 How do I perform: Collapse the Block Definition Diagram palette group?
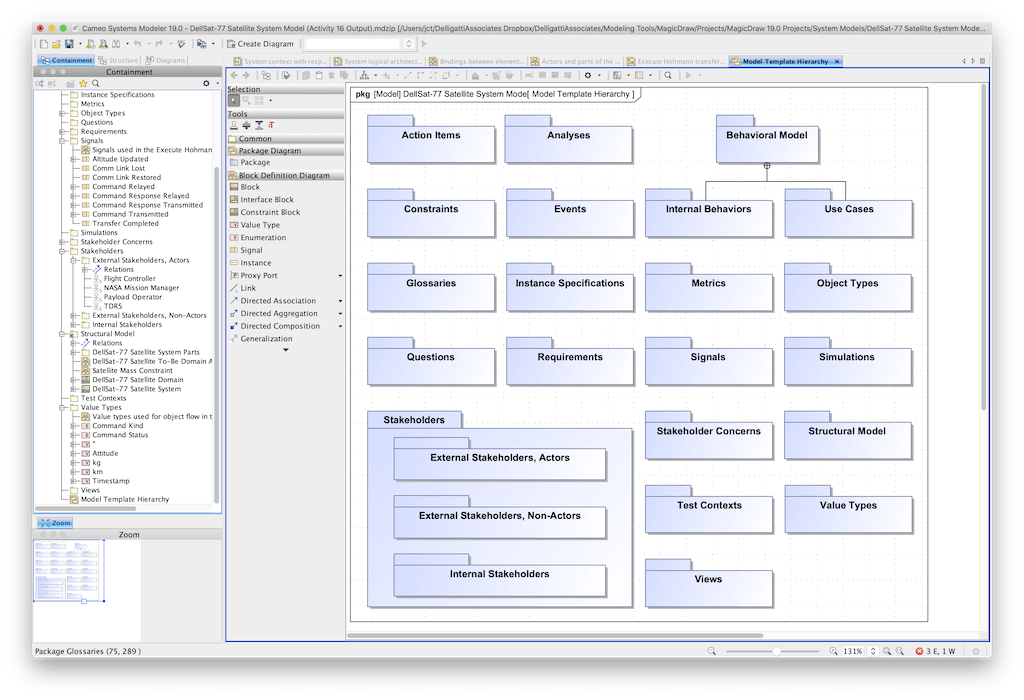click(284, 175)
